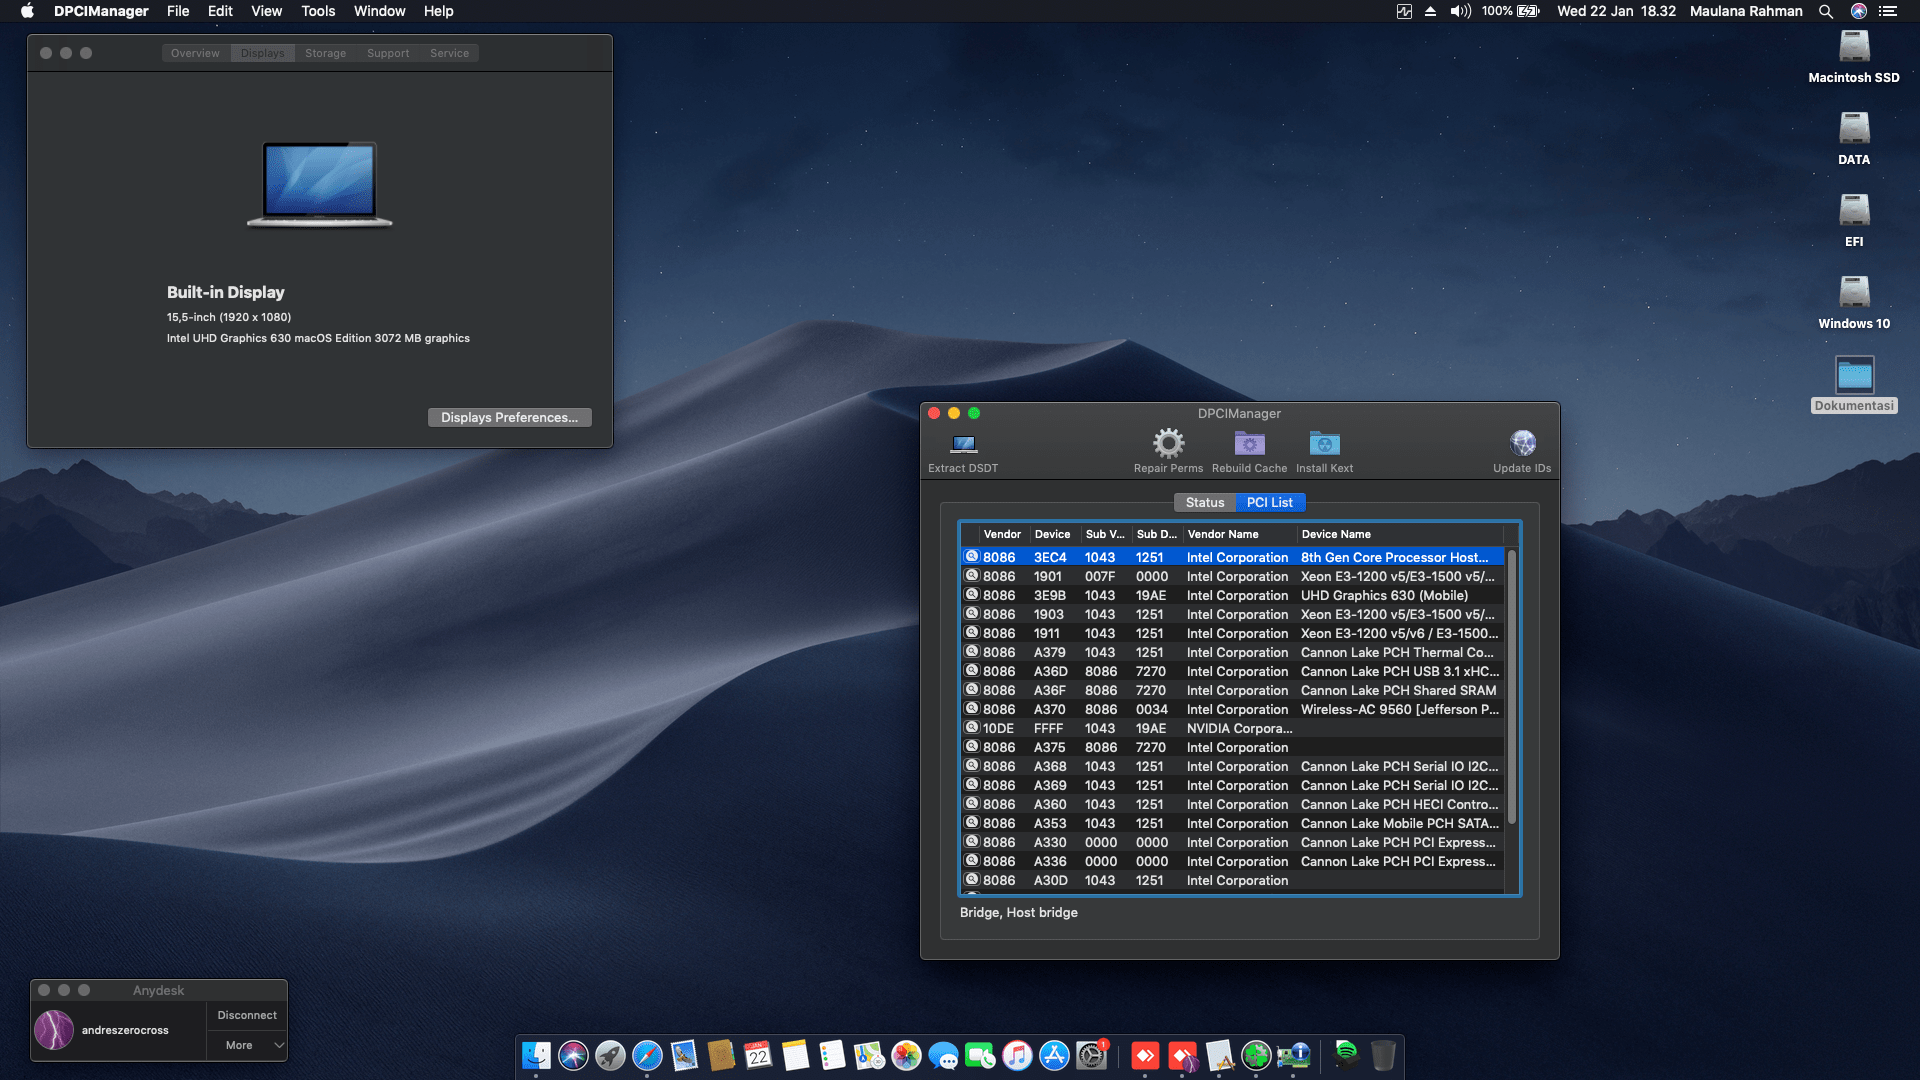
Task: Open Safari from the Dock
Action: [x=647, y=1055]
